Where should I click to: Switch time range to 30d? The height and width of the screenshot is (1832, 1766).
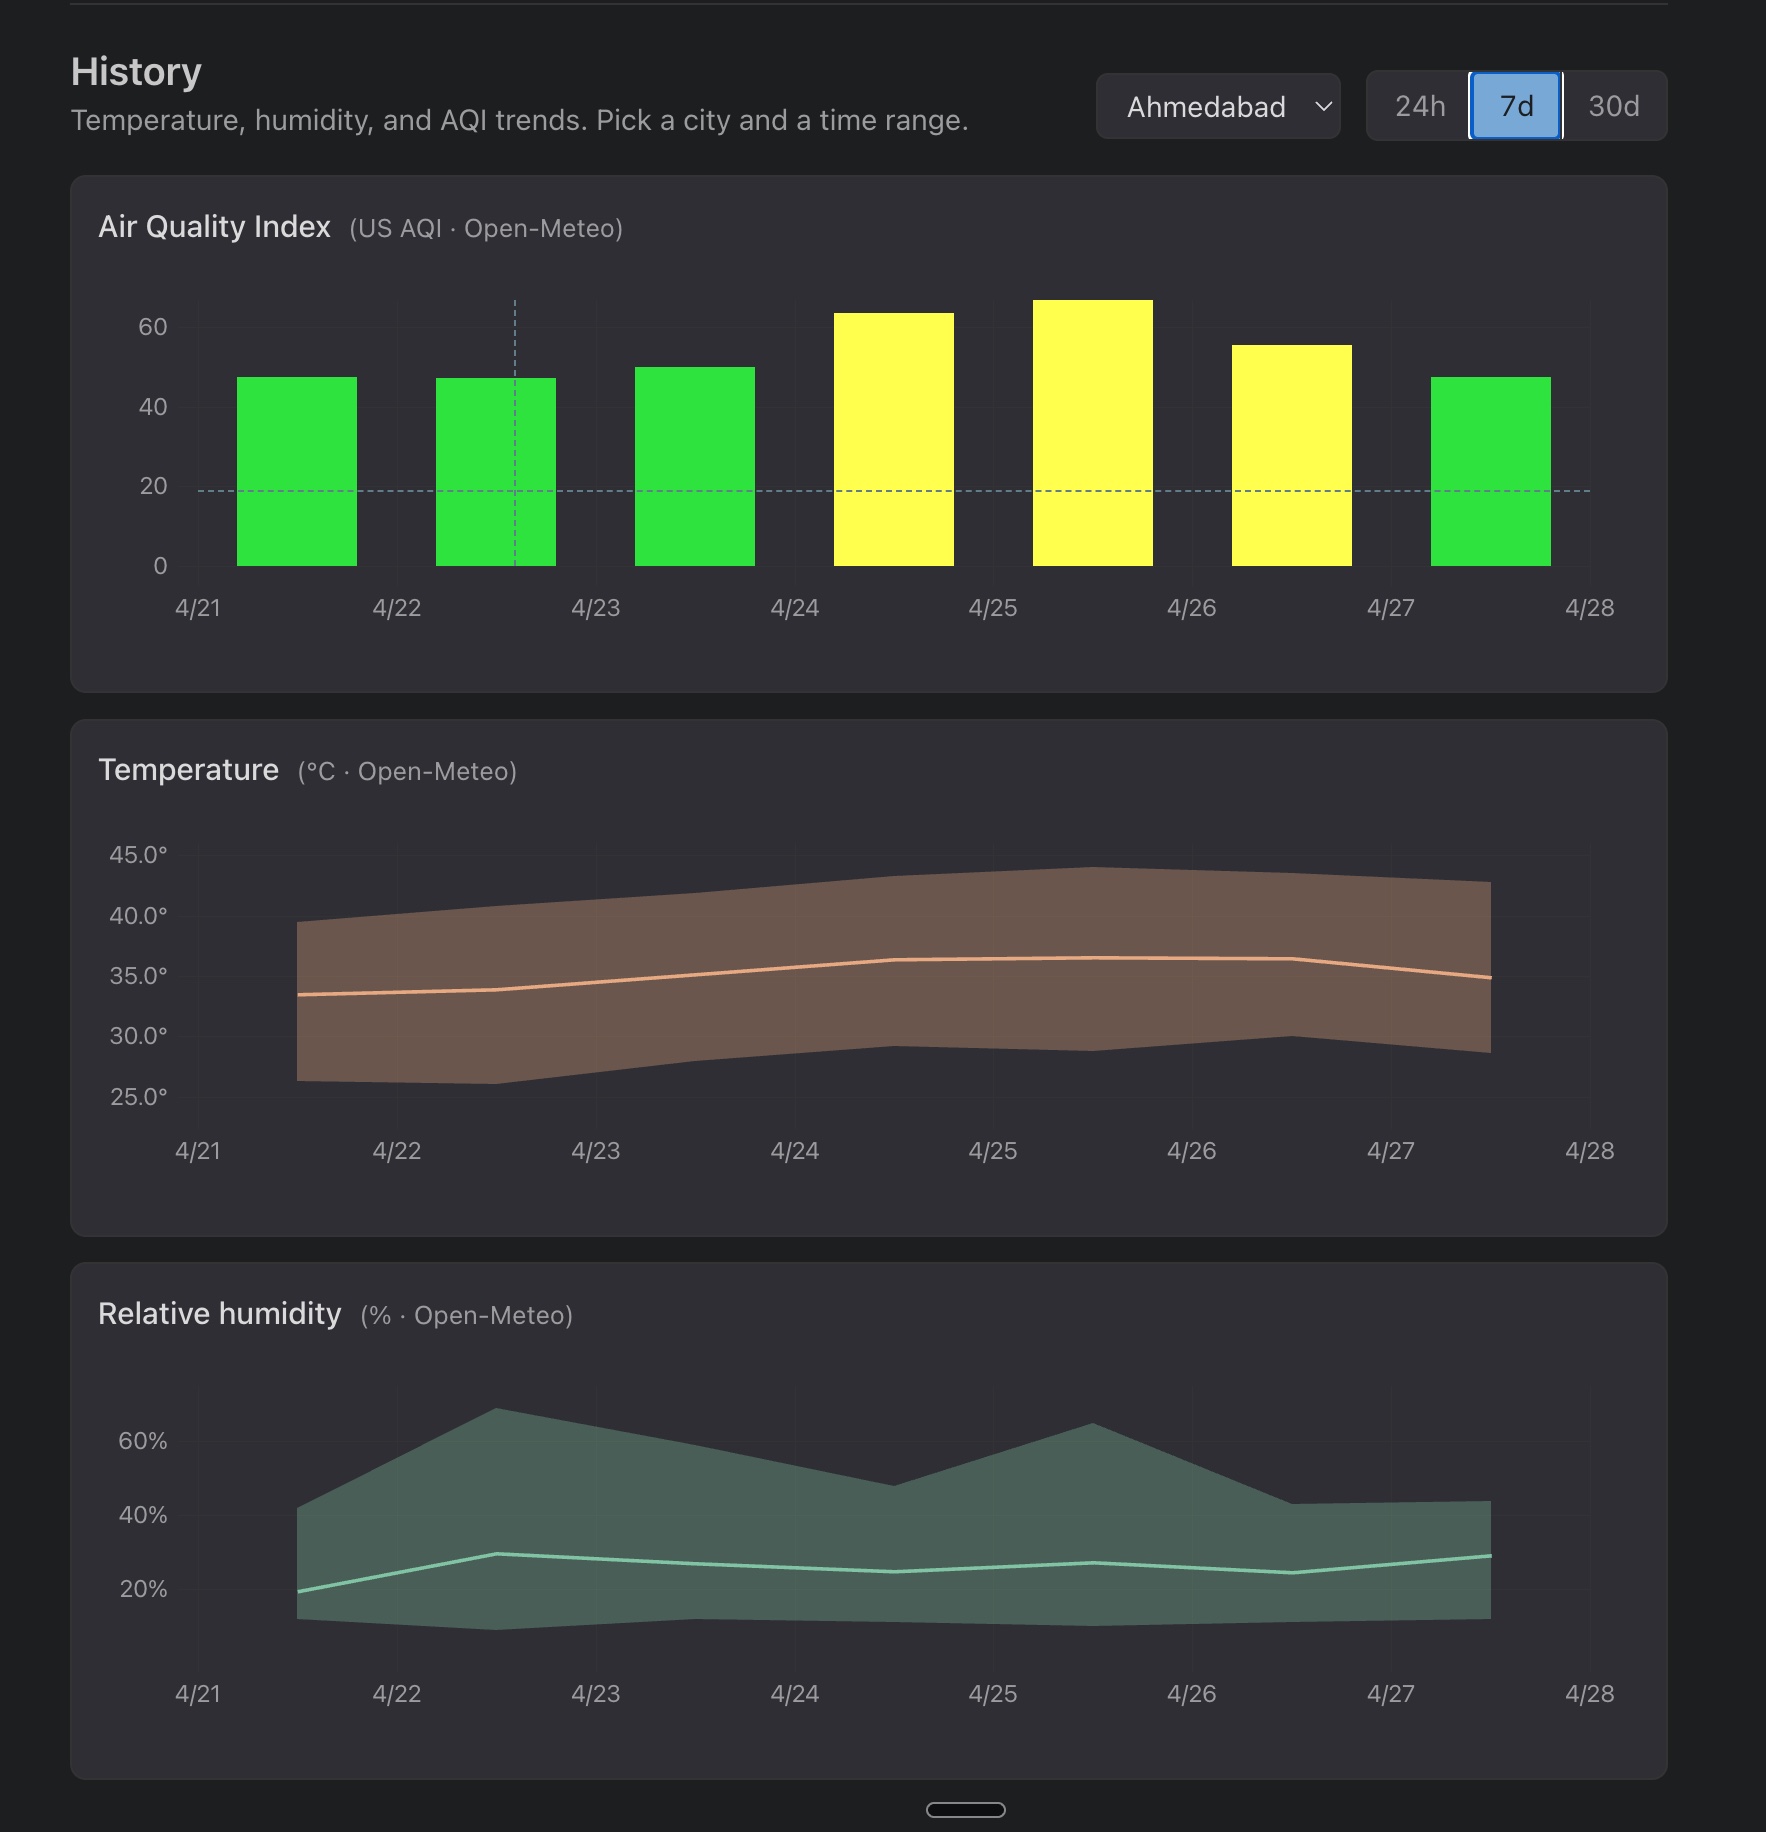tap(1613, 106)
